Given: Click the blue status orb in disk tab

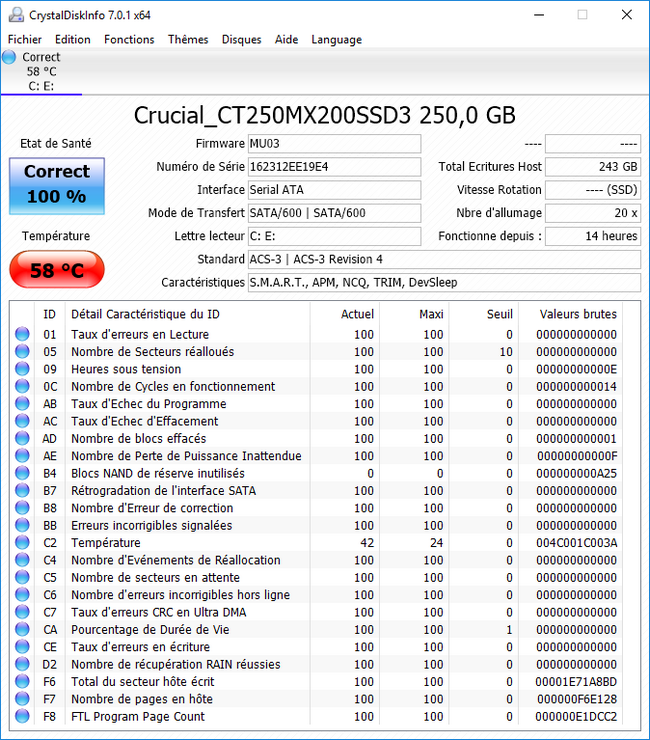Looking at the screenshot, I should click(x=9, y=57).
